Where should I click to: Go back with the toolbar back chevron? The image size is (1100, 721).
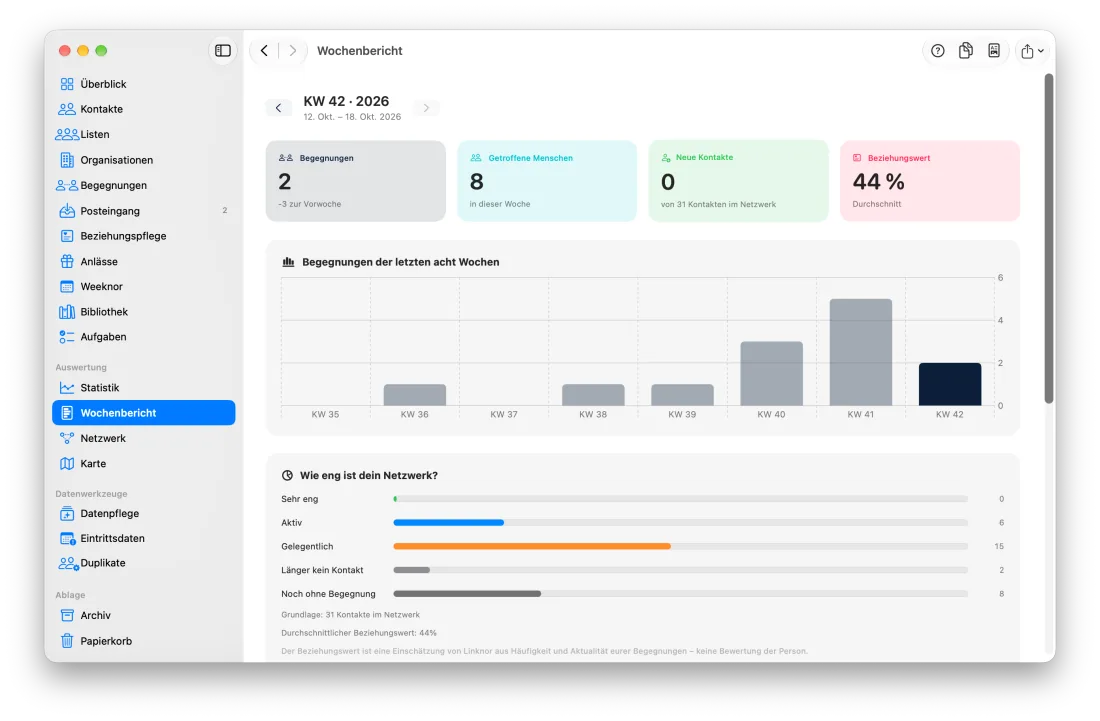pos(264,50)
